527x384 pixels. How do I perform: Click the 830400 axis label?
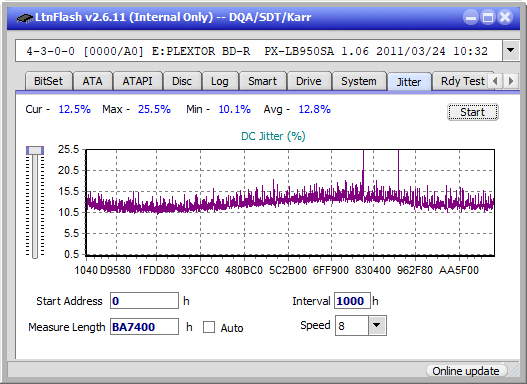[373, 270]
